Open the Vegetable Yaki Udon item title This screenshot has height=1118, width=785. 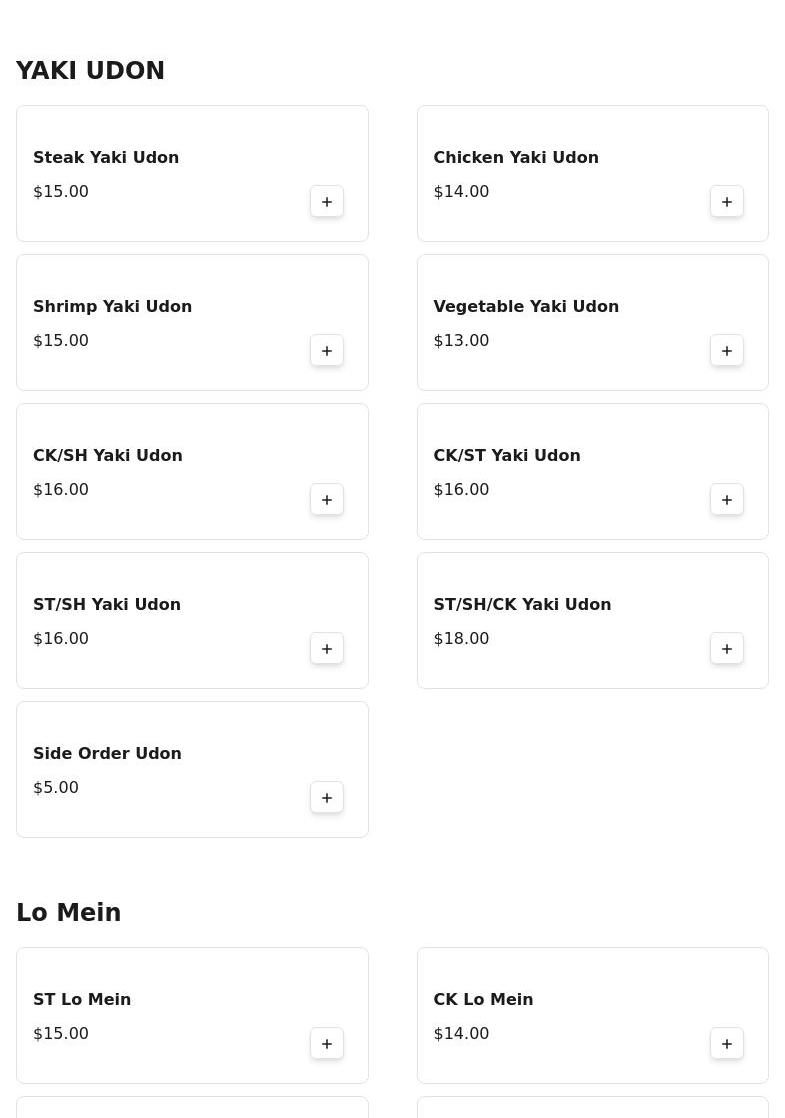tap(526, 307)
